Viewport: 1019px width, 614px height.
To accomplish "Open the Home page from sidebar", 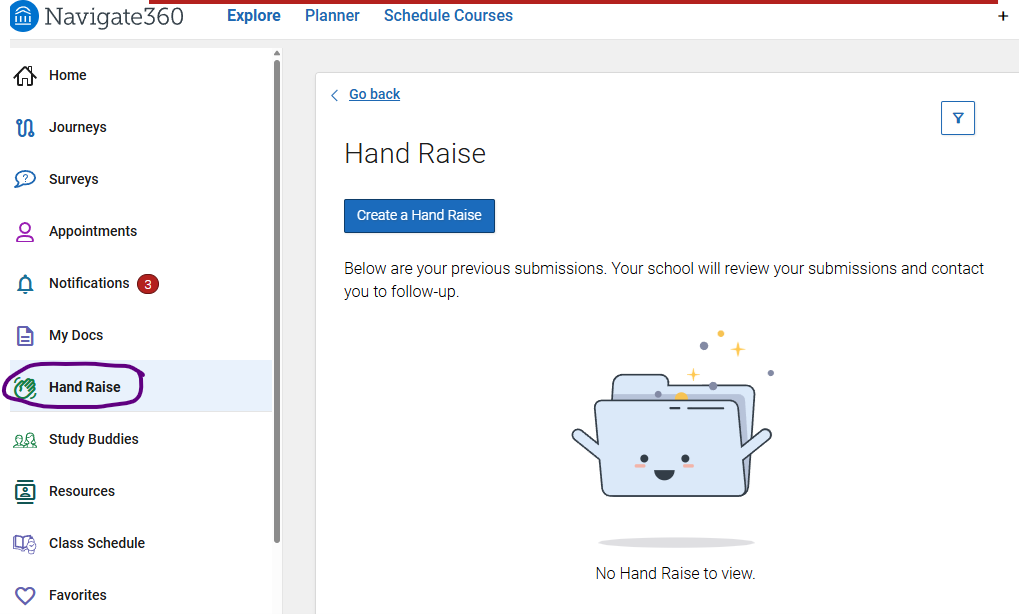I will point(67,75).
